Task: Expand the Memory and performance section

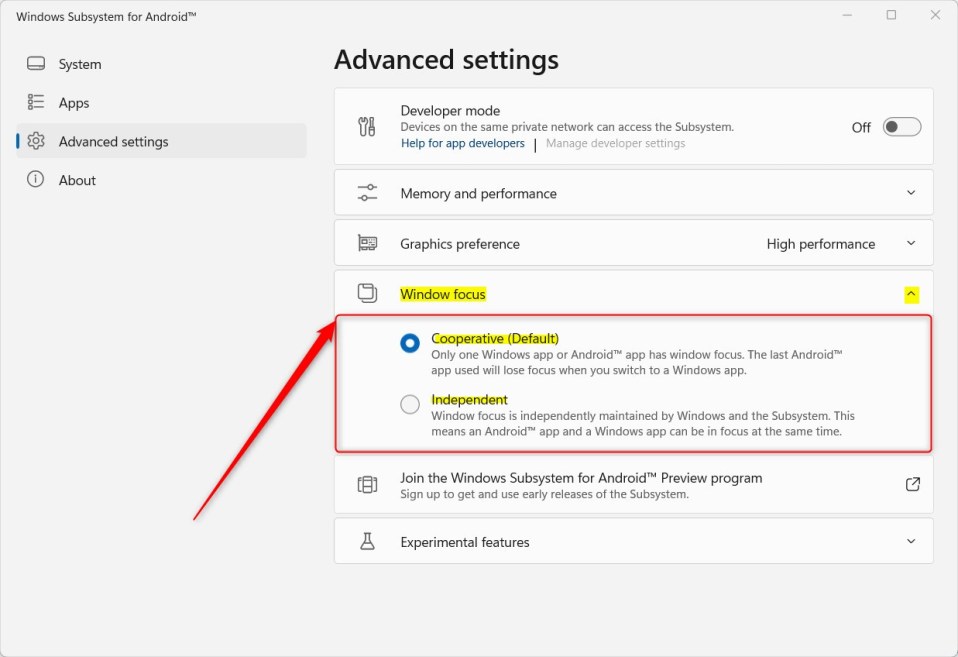Action: pyautogui.click(x=911, y=192)
